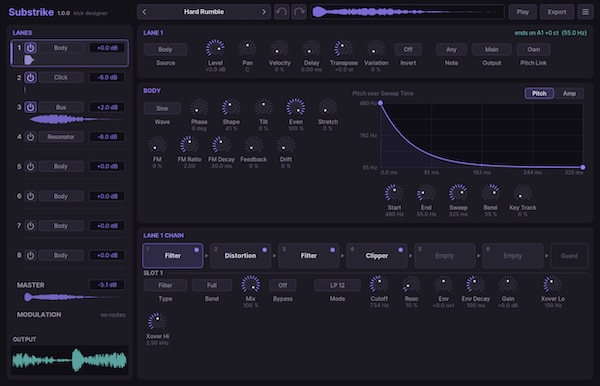Open lane 3 Bus type selector
Image resolution: width=600 pixels, height=386 pixels.
[x=61, y=107]
